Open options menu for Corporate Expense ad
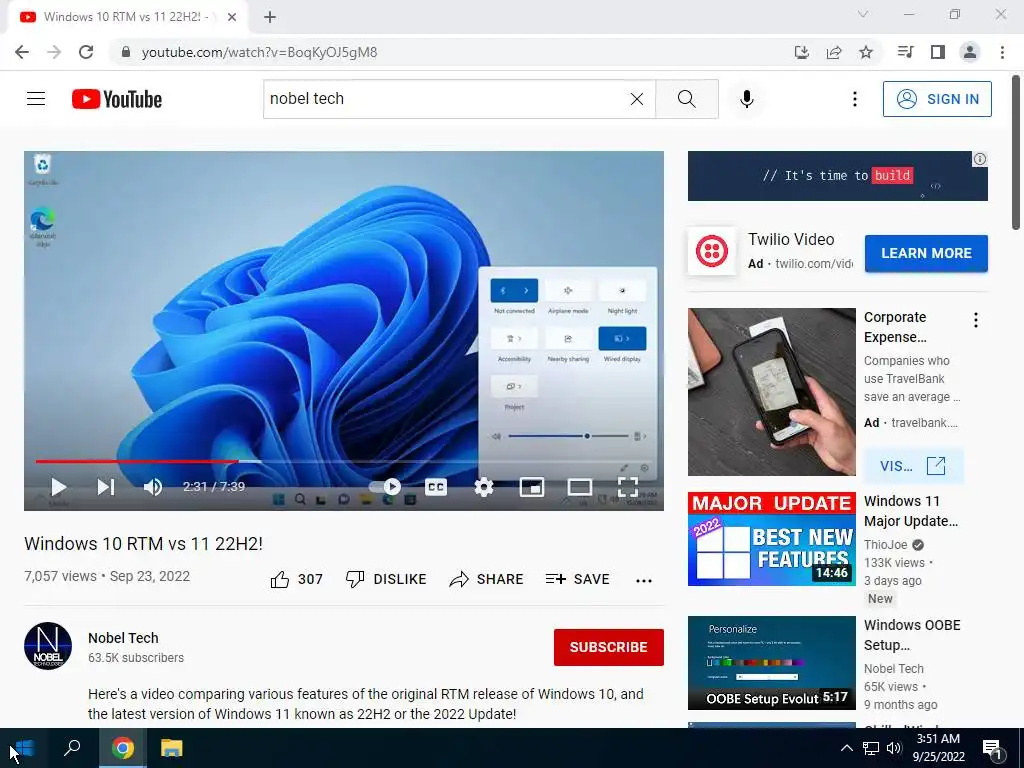 (x=976, y=320)
